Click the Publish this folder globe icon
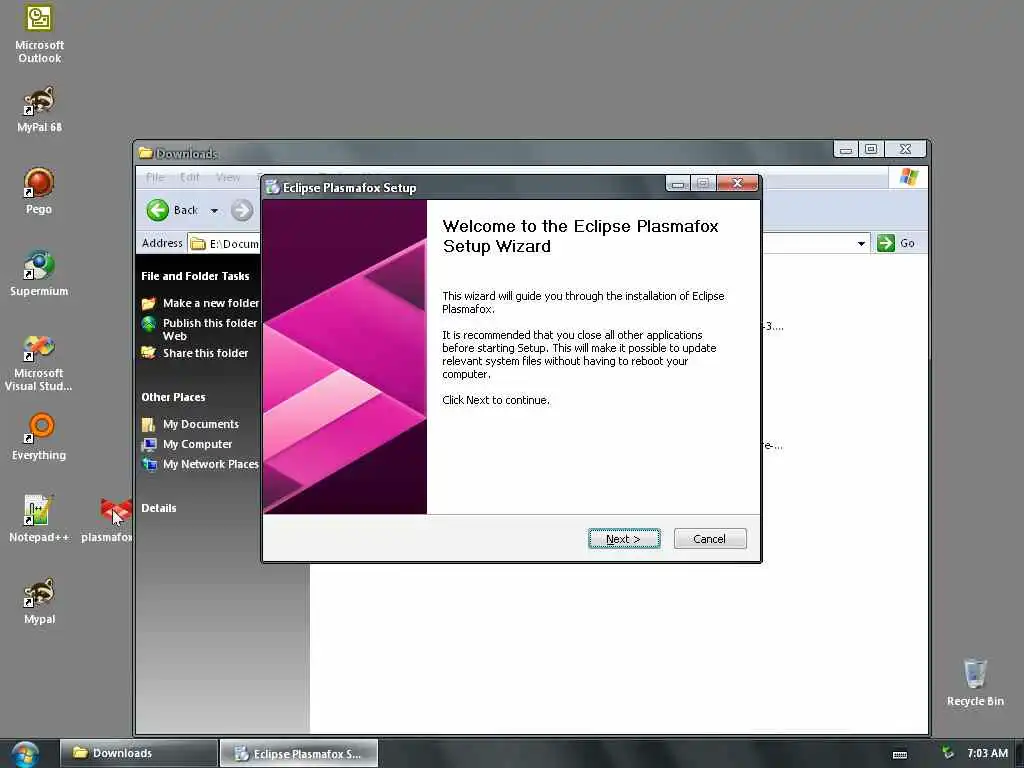Viewport: 1024px width, 768px height. click(x=149, y=323)
